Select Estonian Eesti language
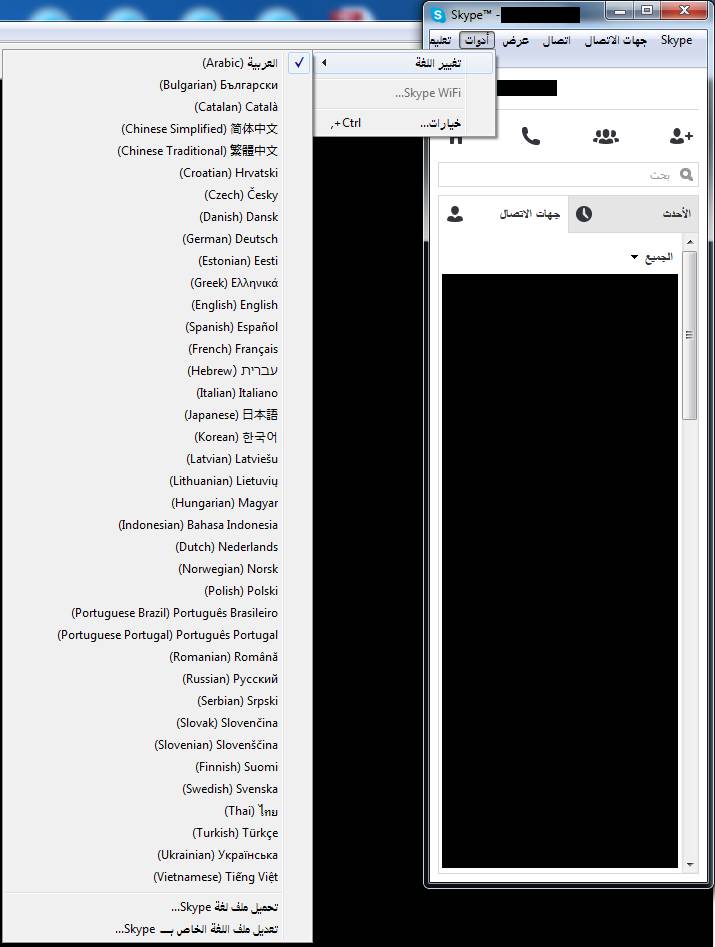This screenshot has height=947, width=715. pyautogui.click(x=157, y=261)
